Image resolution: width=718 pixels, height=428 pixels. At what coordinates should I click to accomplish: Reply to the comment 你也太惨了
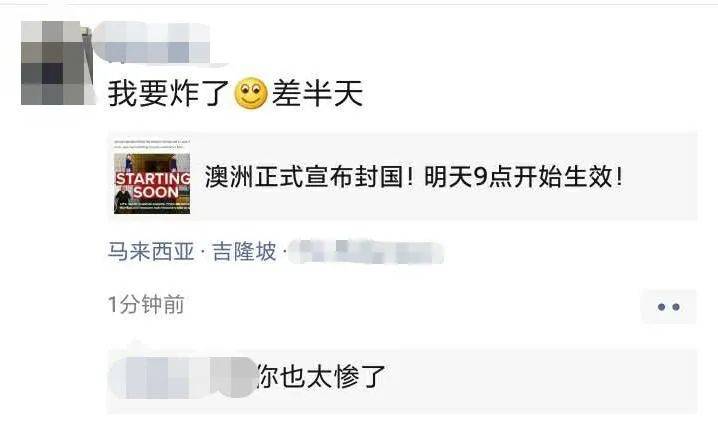(x=320, y=377)
